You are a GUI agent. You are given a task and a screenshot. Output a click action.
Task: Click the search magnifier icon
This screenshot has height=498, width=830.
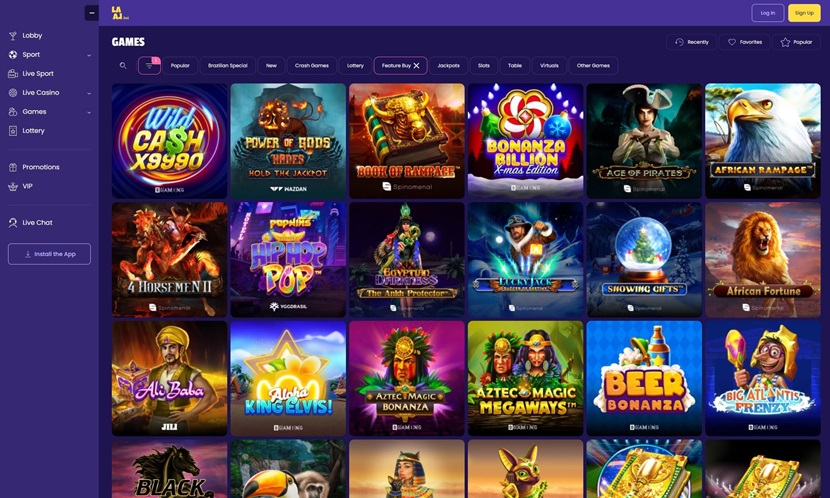click(x=123, y=66)
